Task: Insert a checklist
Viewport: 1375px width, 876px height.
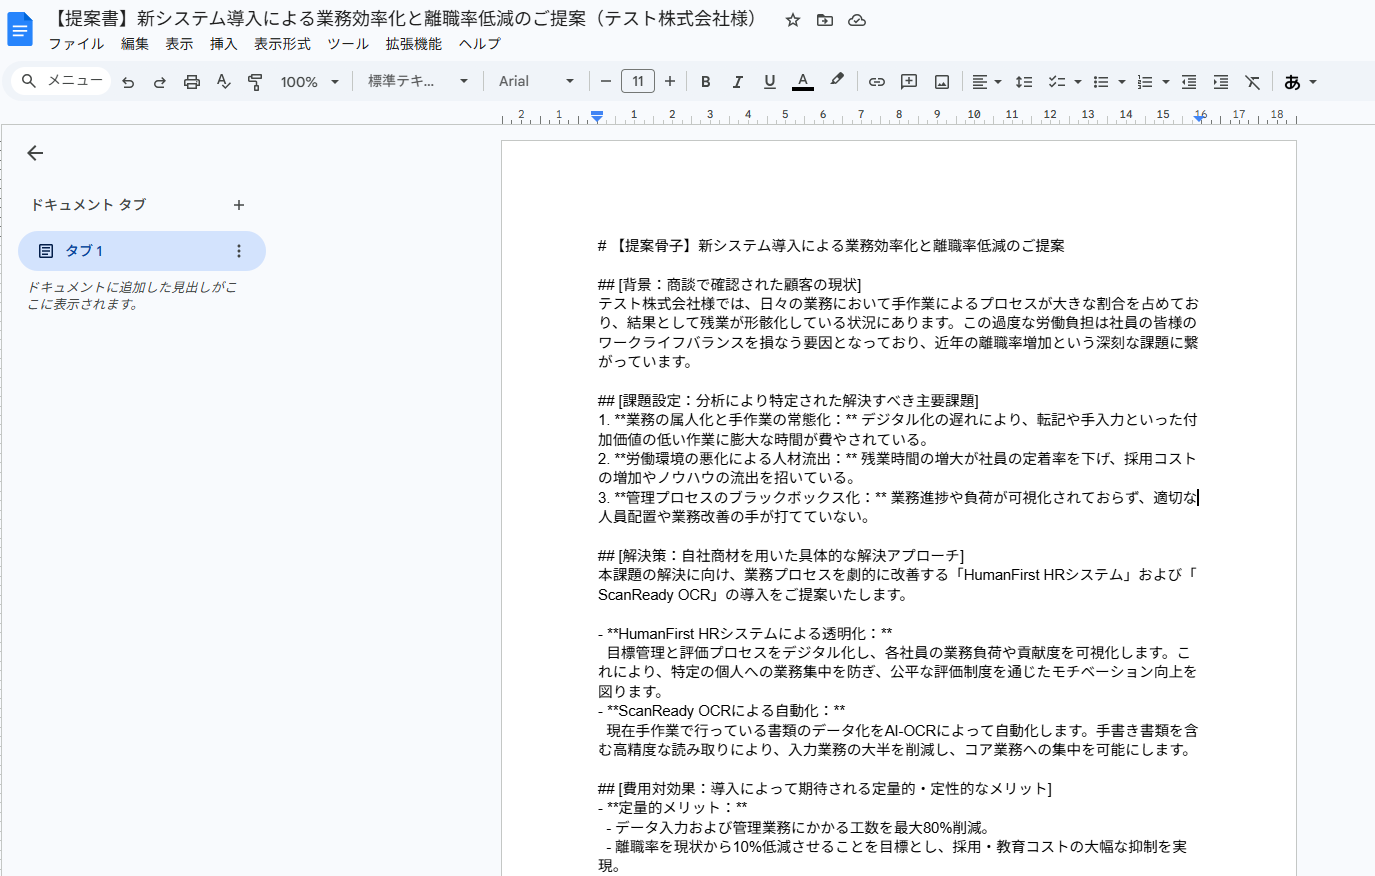Action: point(1056,82)
